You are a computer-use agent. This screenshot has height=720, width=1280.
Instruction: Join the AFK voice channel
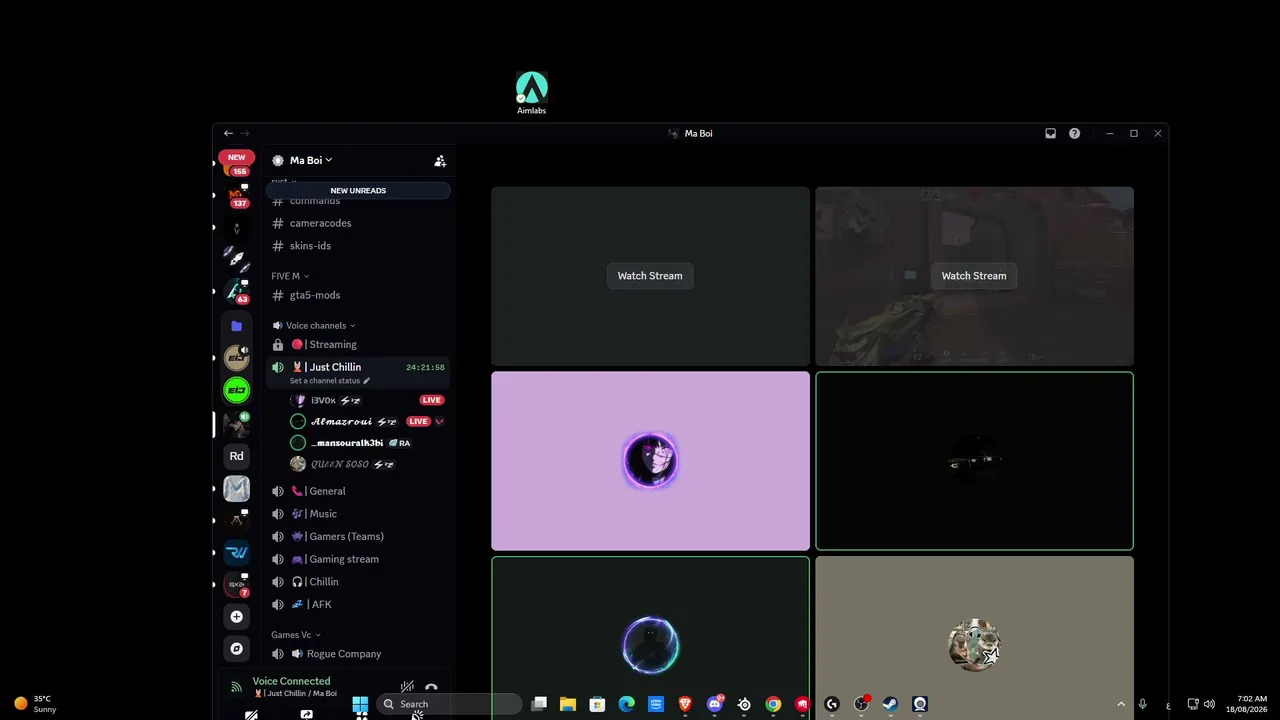coord(358,604)
